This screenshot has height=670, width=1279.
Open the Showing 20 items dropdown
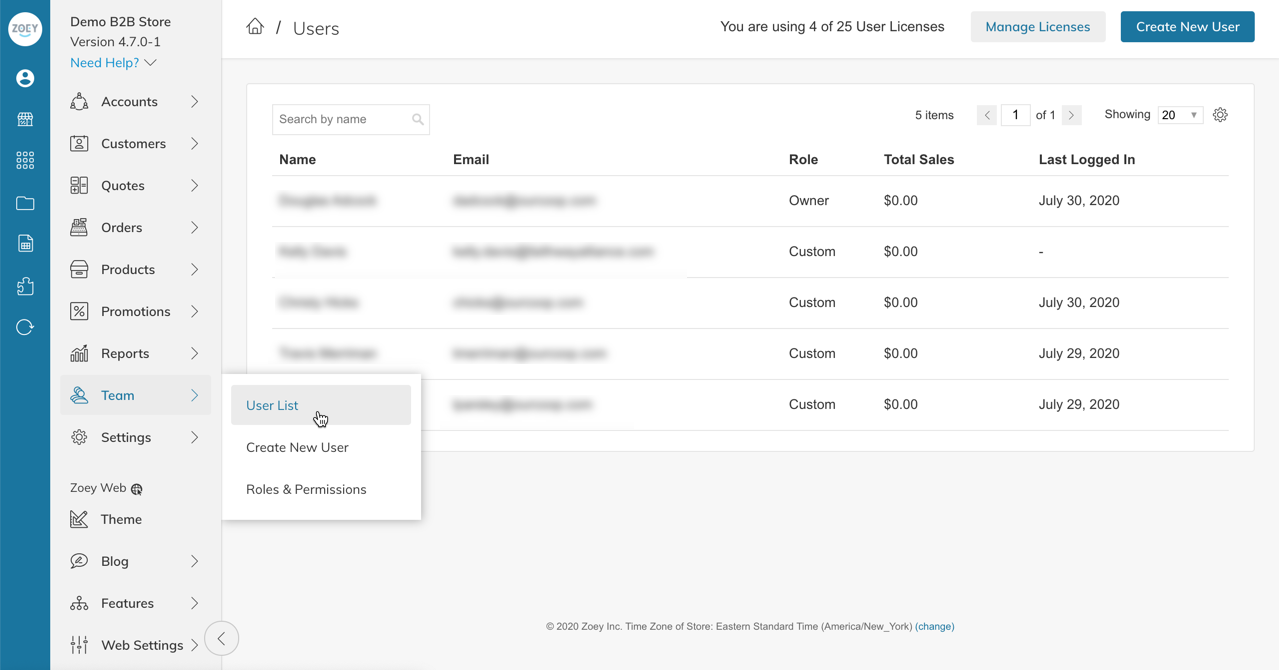tap(1180, 115)
